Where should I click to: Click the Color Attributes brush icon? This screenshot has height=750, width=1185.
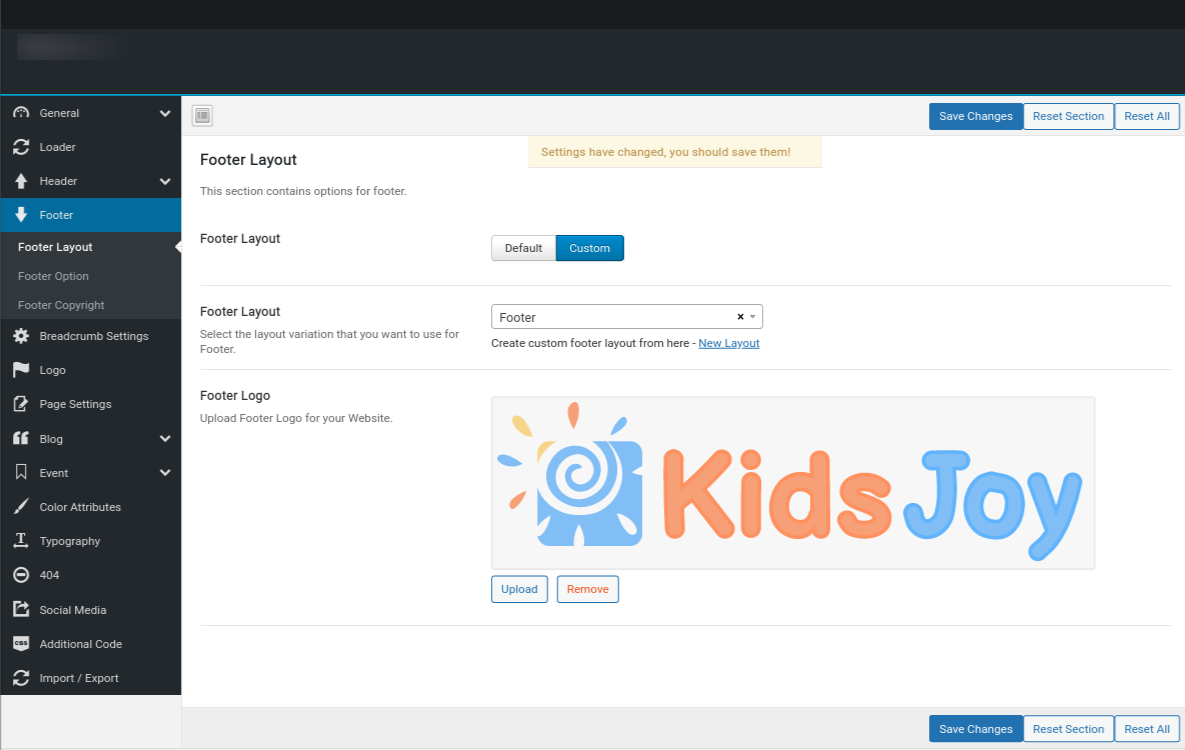(x=21, y=507)
